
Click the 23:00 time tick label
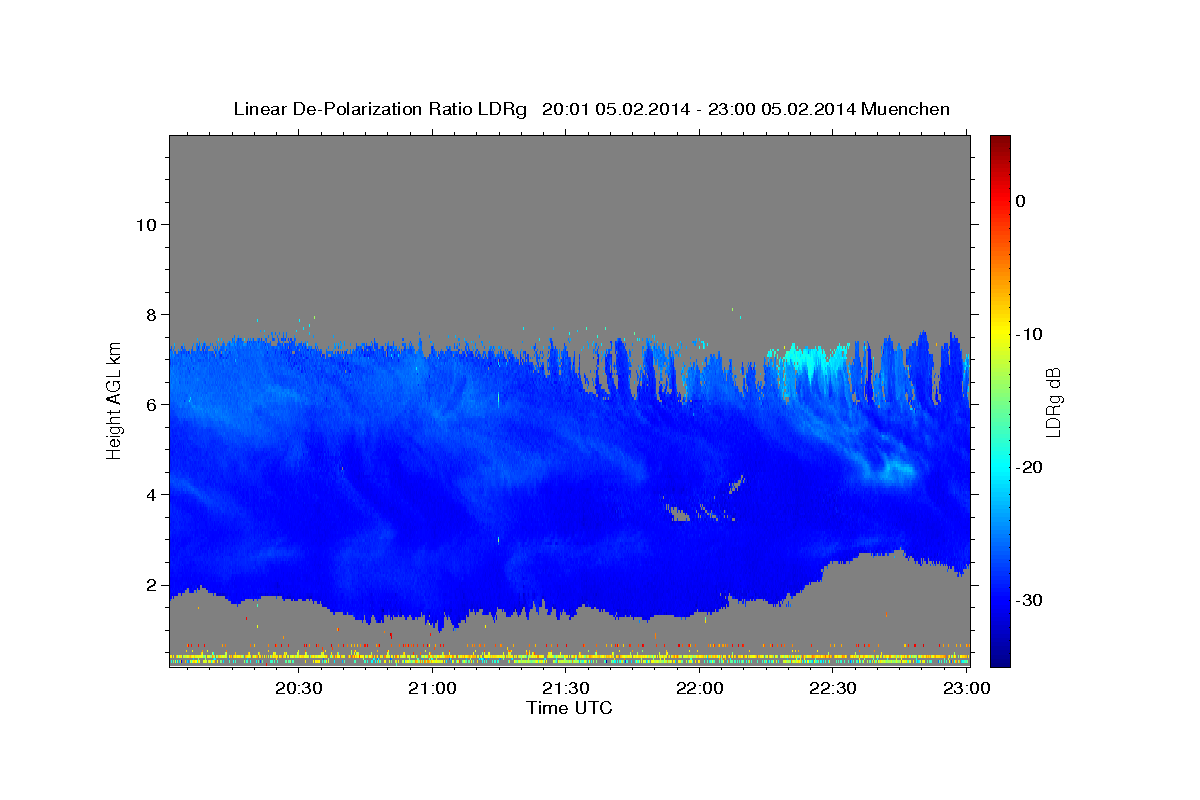[x=966, y=688]
